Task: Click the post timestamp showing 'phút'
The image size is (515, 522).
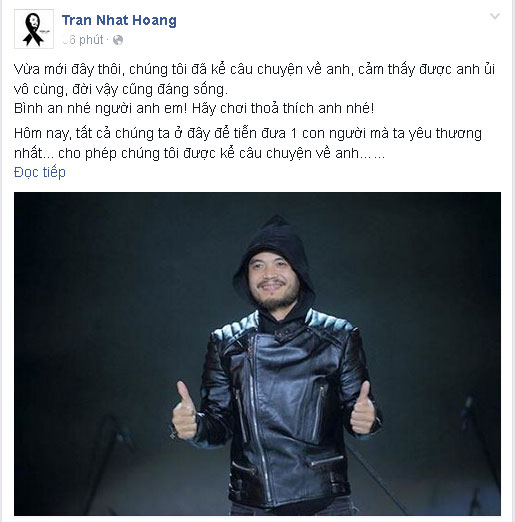Action: point(83,40)
